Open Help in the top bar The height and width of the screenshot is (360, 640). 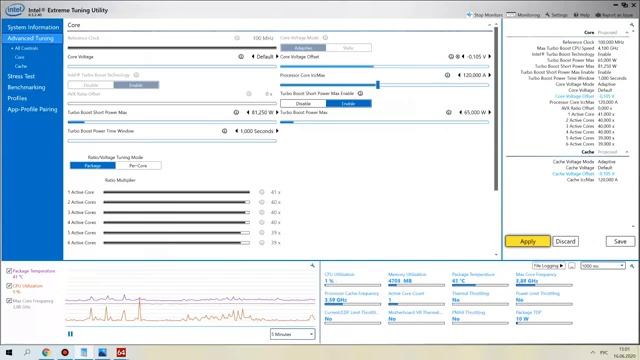pyautogui.click(x=582, y=15)
